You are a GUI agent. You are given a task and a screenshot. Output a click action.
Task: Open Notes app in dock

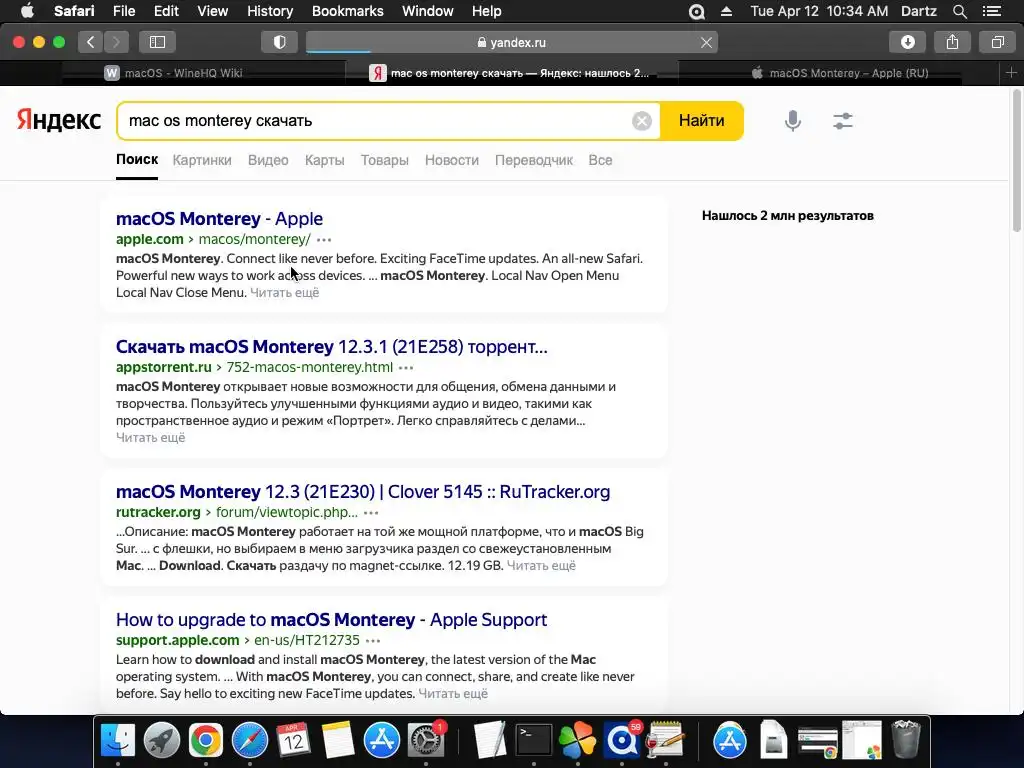click(x=337, y=741)
